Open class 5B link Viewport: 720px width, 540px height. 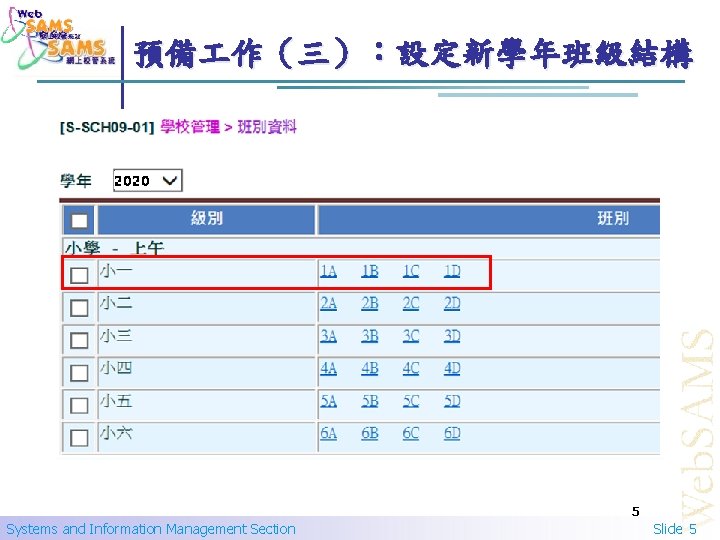click(370, 401)
